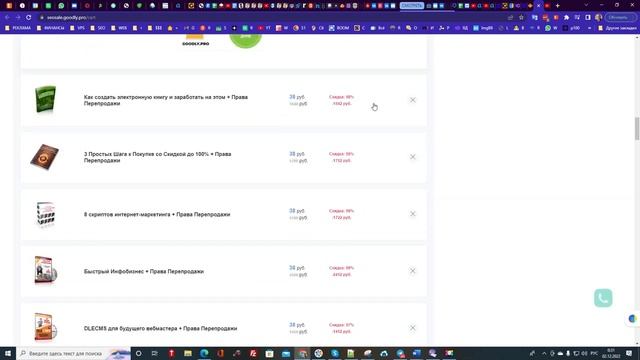Open the browser profile avatar
The image size is (640, 360).
pos(598,18)
